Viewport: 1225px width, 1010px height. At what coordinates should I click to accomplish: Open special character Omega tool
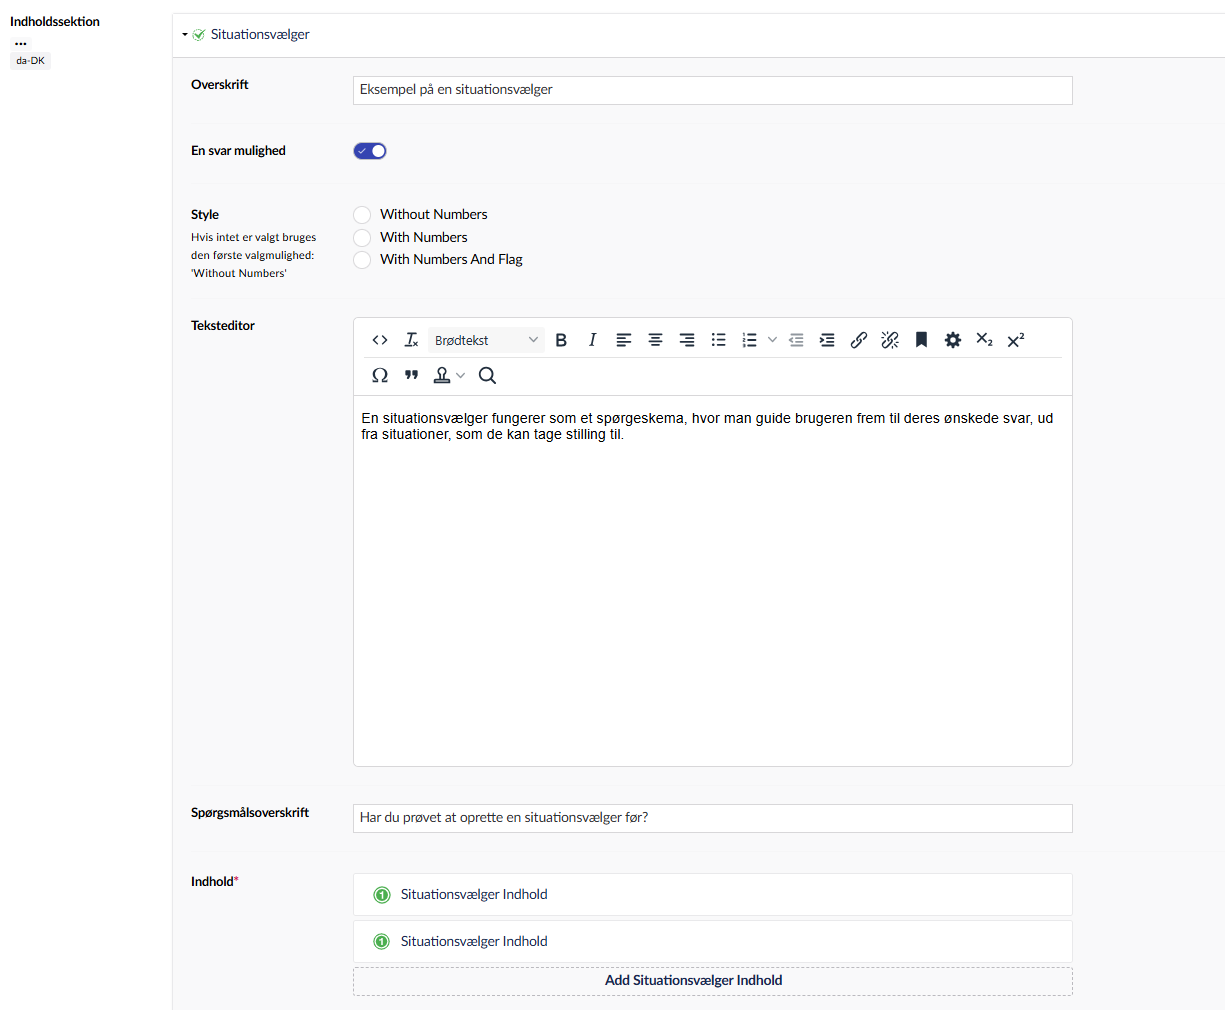click(380, 375)
